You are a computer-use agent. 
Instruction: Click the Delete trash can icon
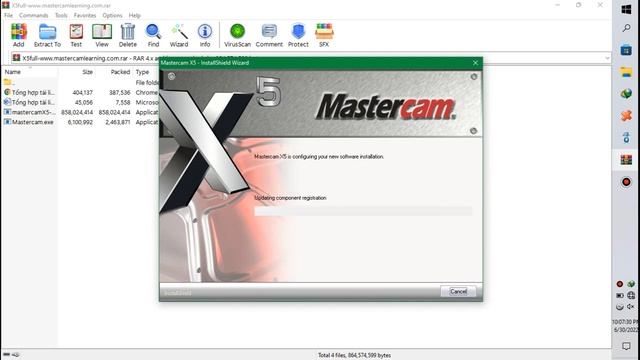click(128, 35)
